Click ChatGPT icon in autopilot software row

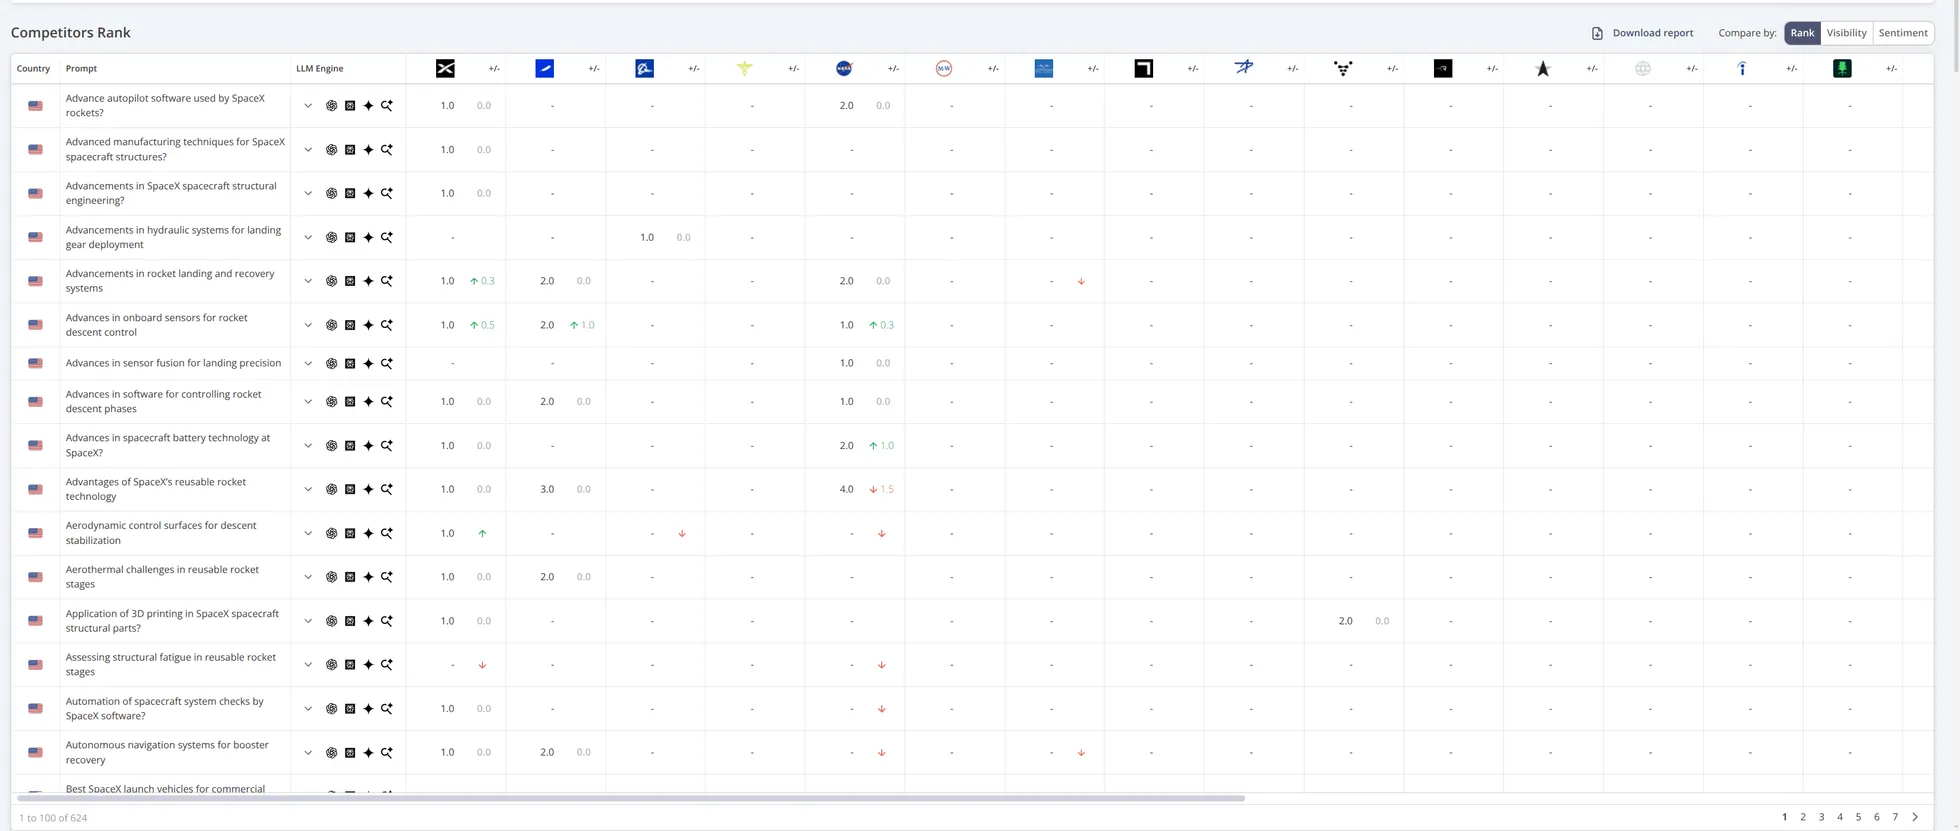tap(331, 106)
